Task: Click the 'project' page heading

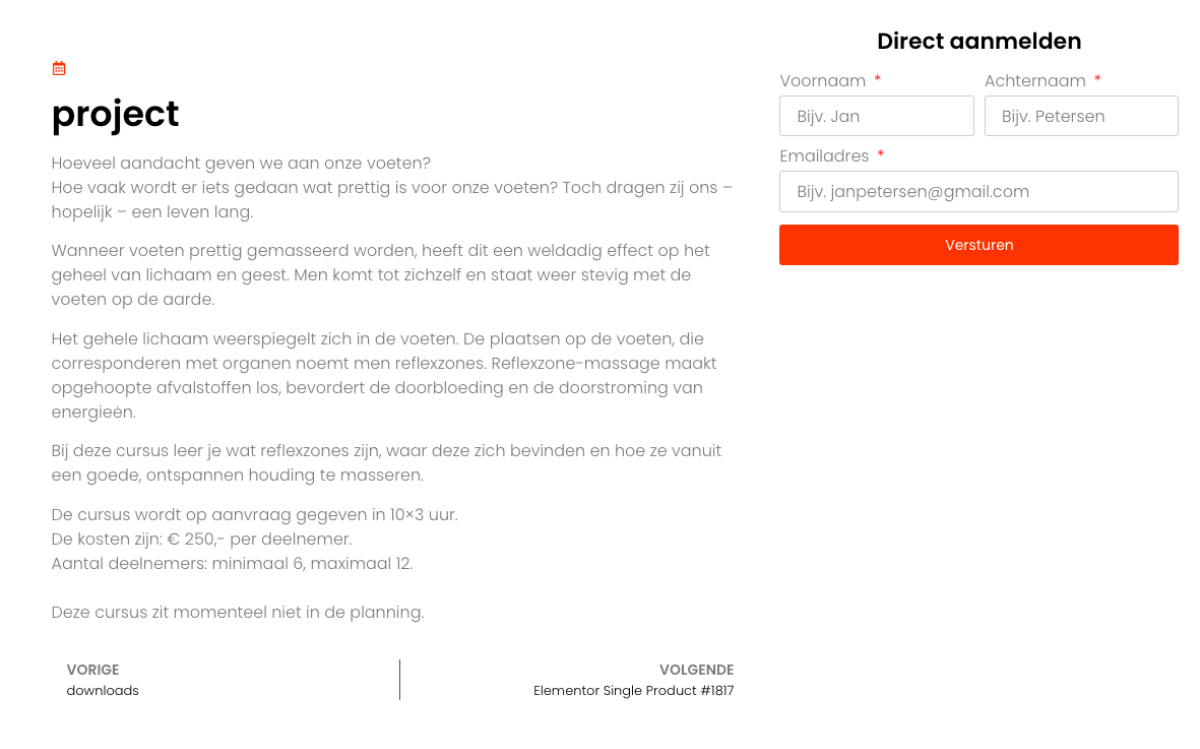Action: pos(115,114)
